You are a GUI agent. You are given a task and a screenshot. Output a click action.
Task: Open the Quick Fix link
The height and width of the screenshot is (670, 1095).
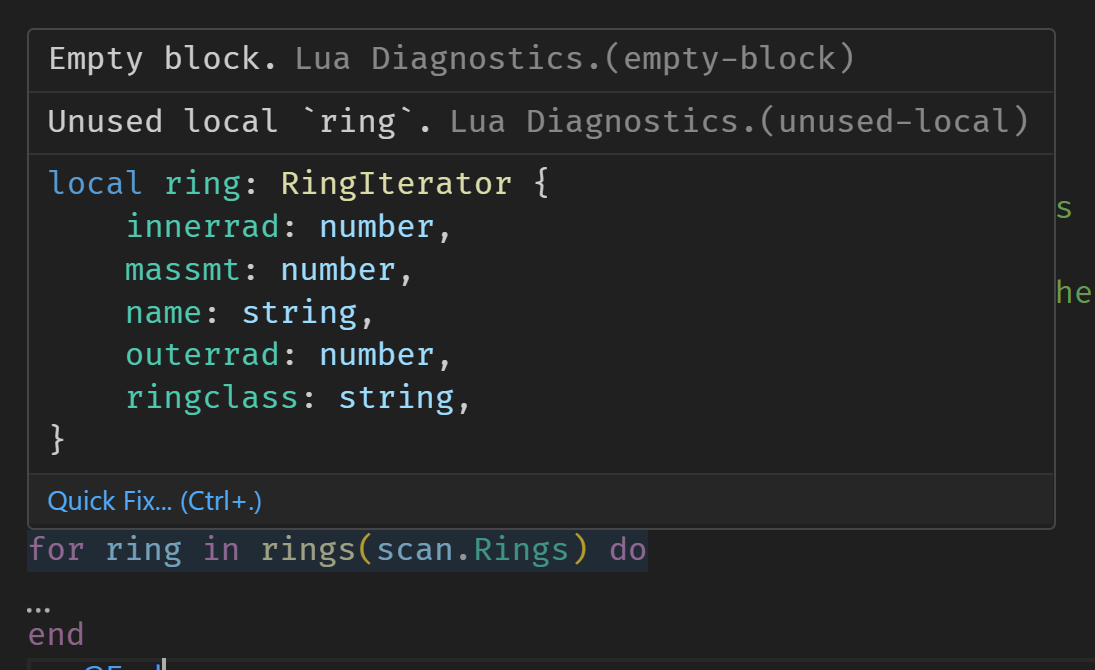(x=154, y=501)
